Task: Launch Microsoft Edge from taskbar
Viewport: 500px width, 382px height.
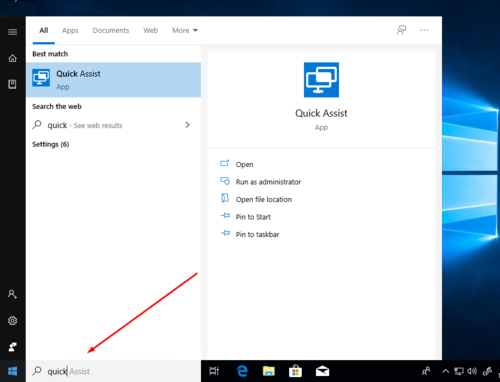Action: point(242,371)
